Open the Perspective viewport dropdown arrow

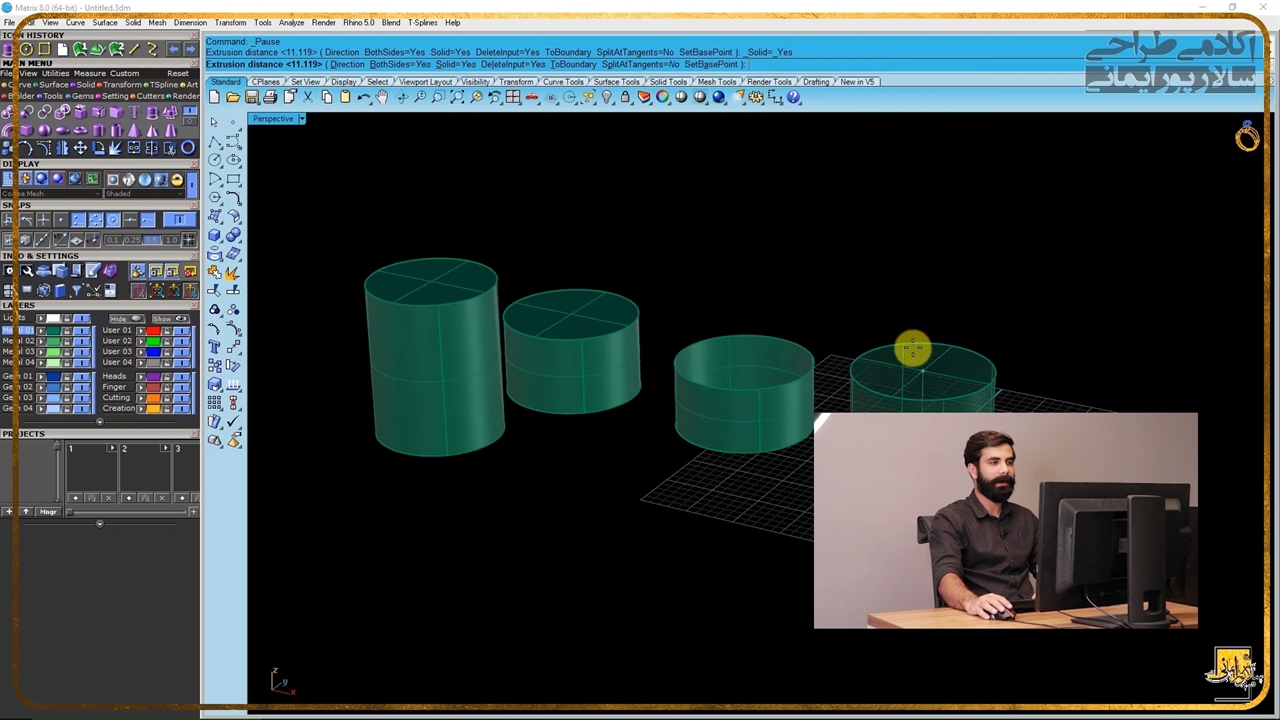click(x=301, y=119)
